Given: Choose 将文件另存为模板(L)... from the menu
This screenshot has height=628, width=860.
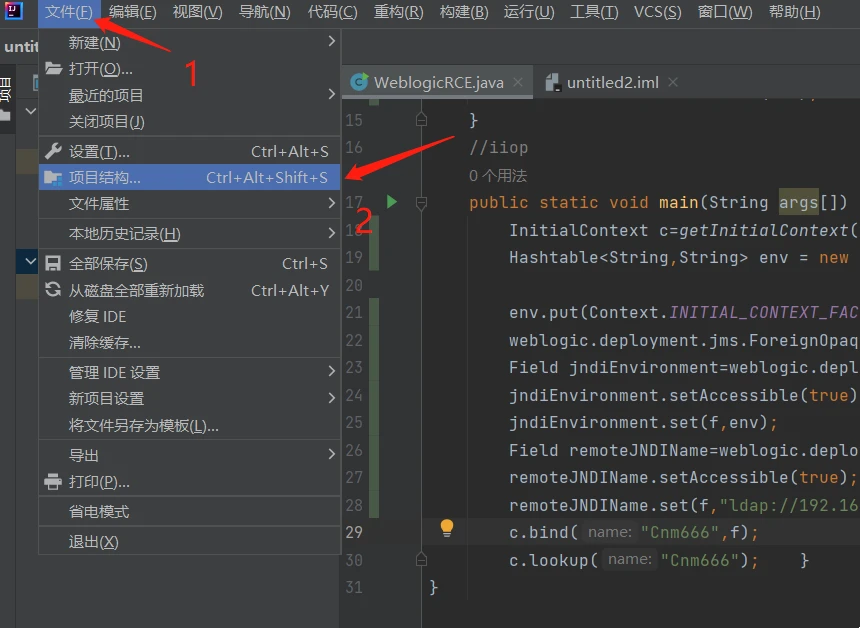Looking at the screenshot, I should click(190, 426).
